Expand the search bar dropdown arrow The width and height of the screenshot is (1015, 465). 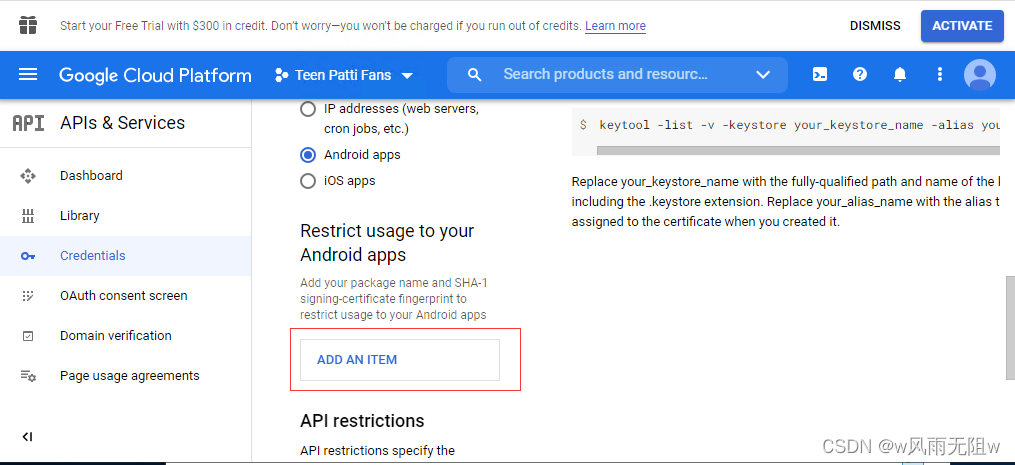(763, 75)
